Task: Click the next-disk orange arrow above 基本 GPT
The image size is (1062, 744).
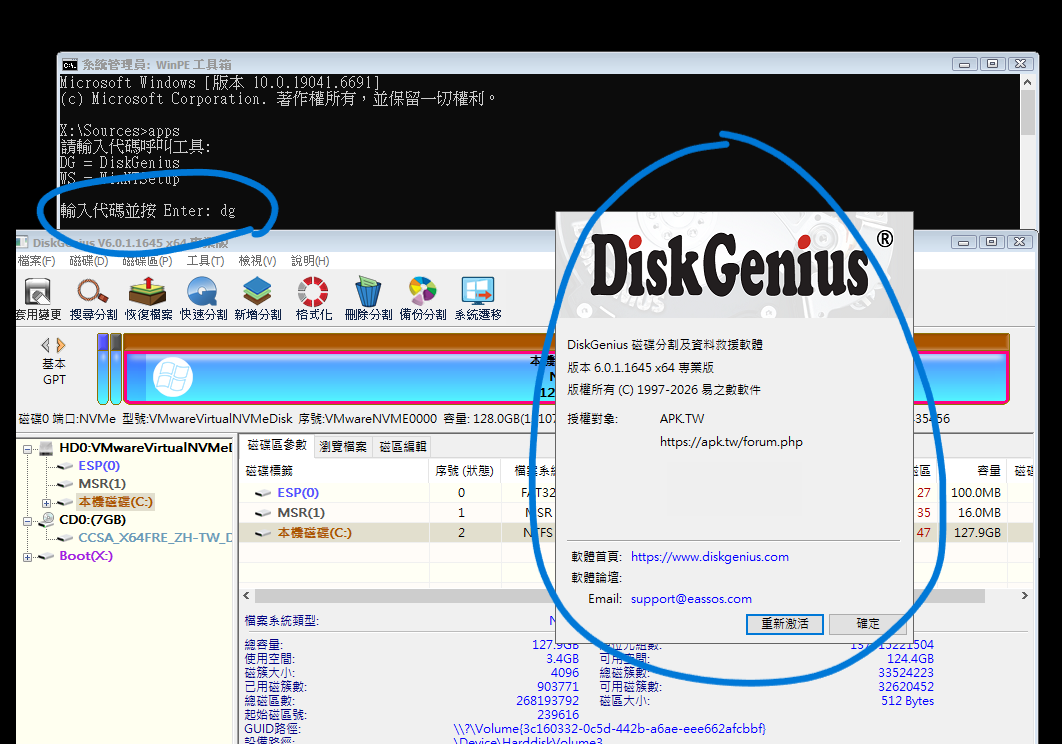Action: click(61, 345)
